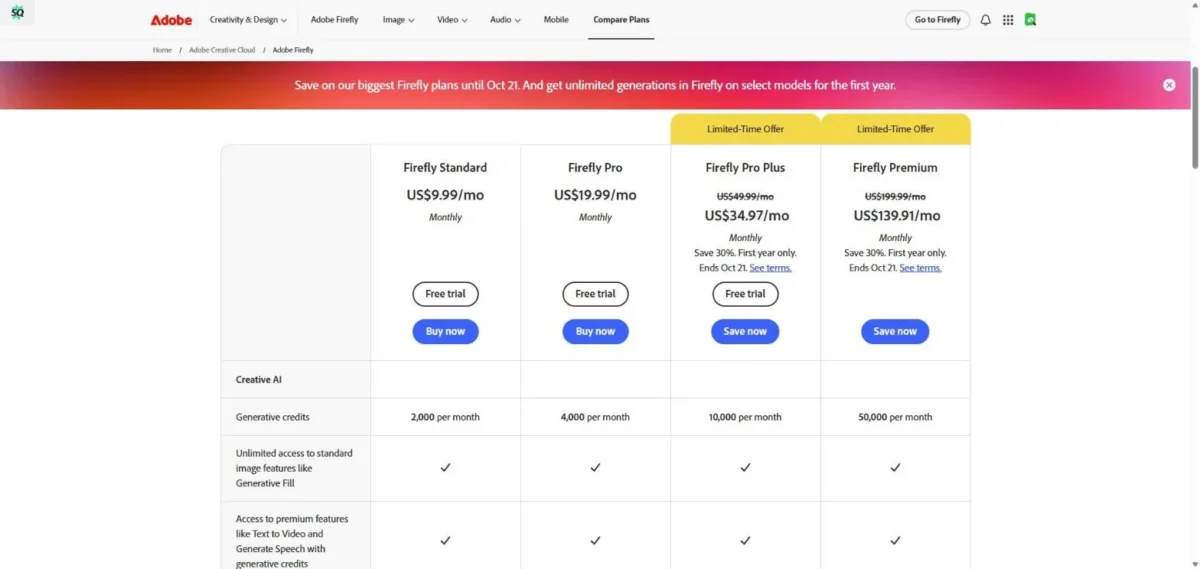Click the Firefly Pro Plus plan heading
This screenshot has width=1200, height=569.
[745, 168]
